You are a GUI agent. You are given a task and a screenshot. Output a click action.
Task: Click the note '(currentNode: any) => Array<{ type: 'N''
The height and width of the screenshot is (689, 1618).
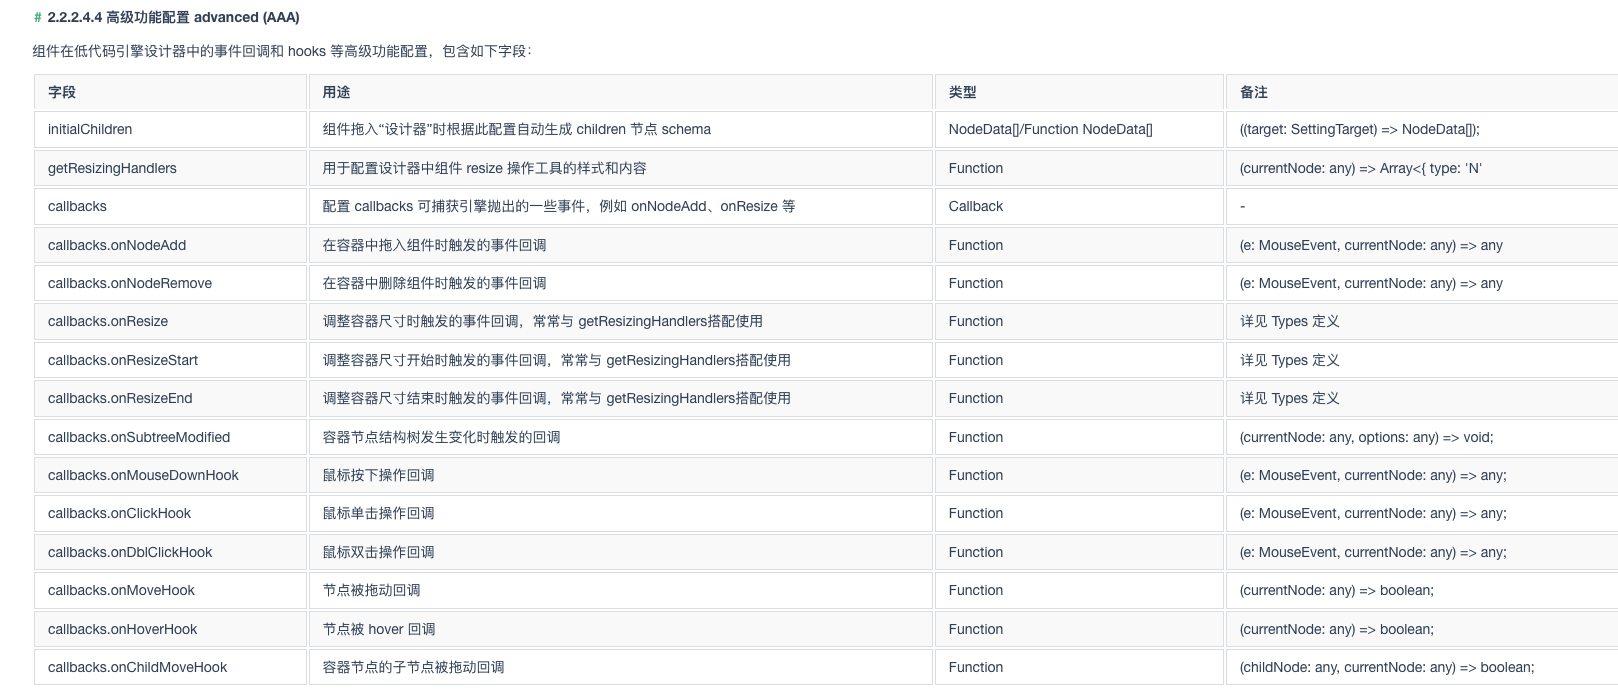[x=1361, y=168]
